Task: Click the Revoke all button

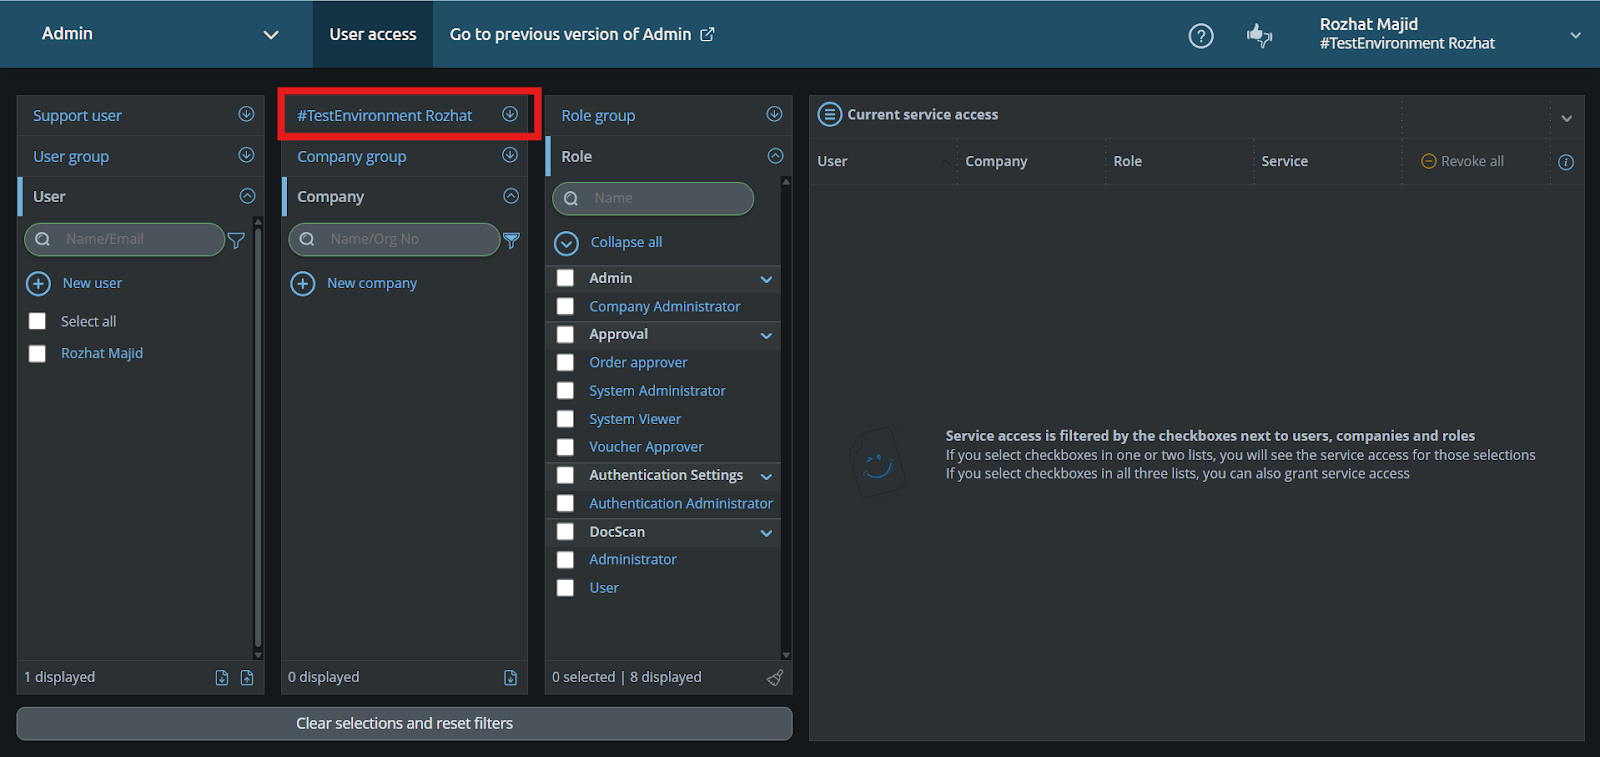Action: 1462,161
